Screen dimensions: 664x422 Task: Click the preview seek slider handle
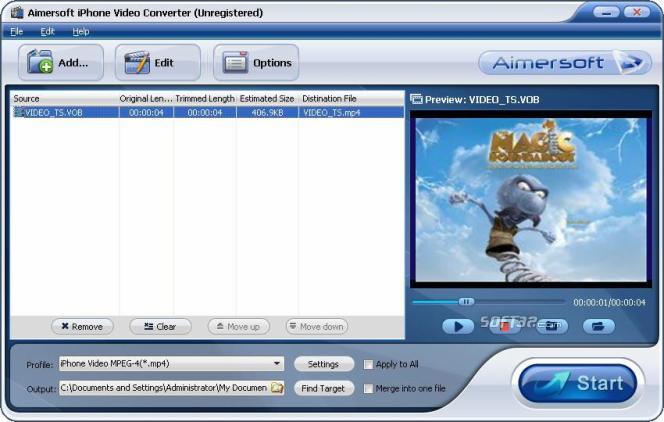(x=466, y=301)
